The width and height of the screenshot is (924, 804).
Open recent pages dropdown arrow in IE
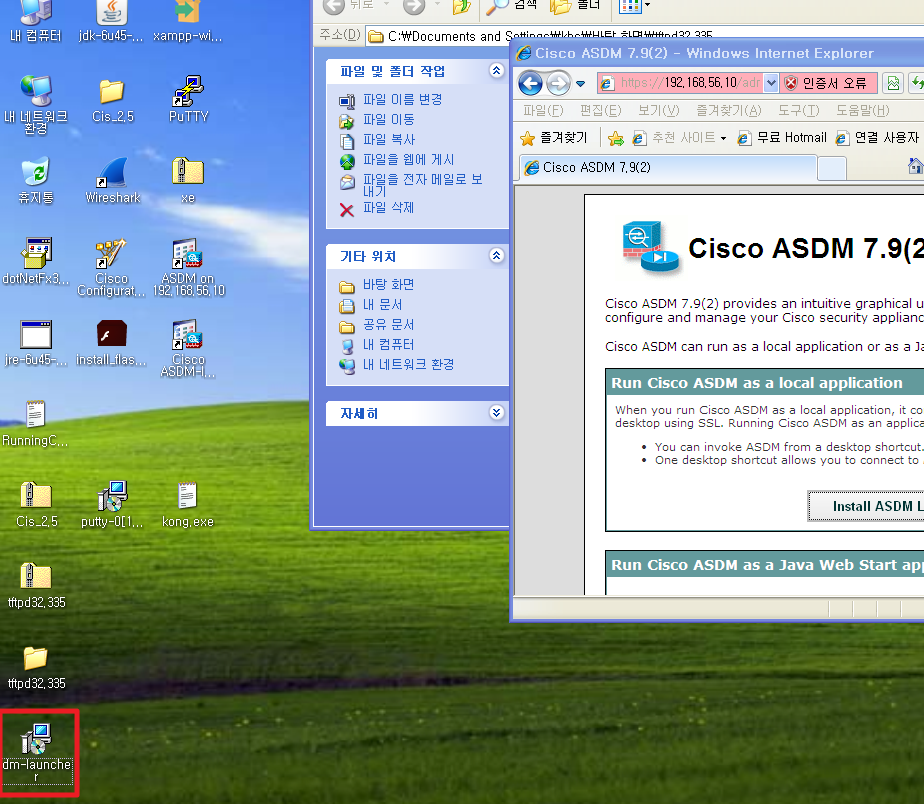[580, 84]
